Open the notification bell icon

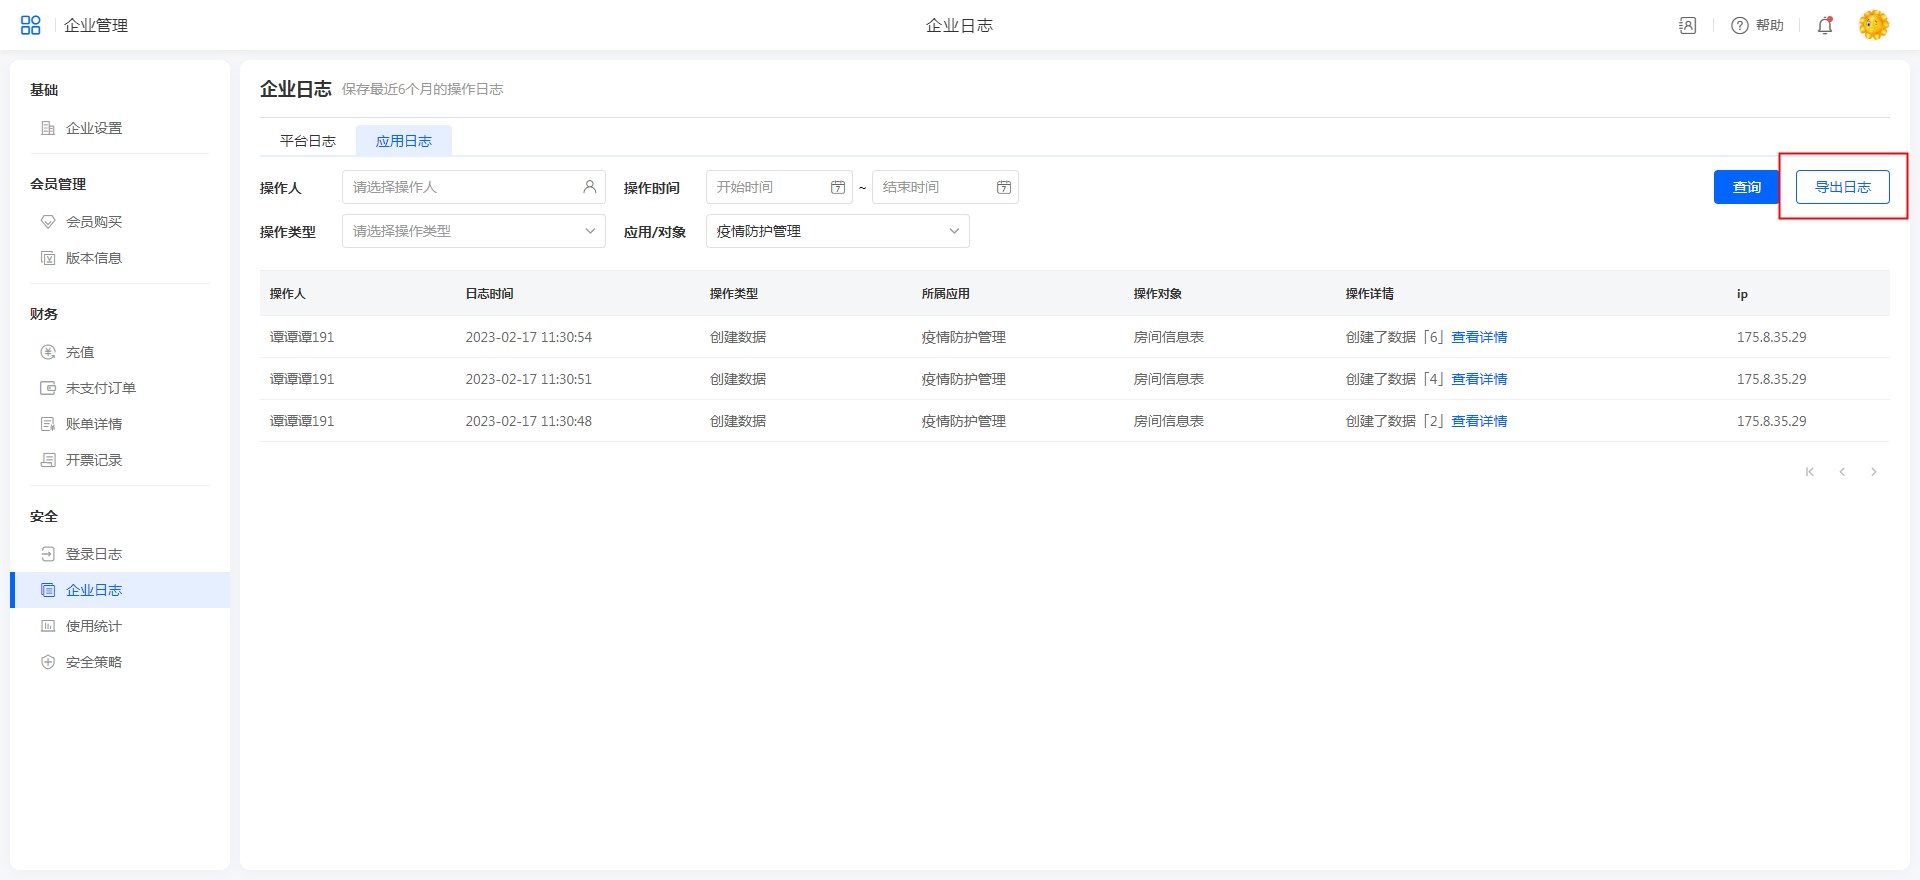[x=1825, y=25]
